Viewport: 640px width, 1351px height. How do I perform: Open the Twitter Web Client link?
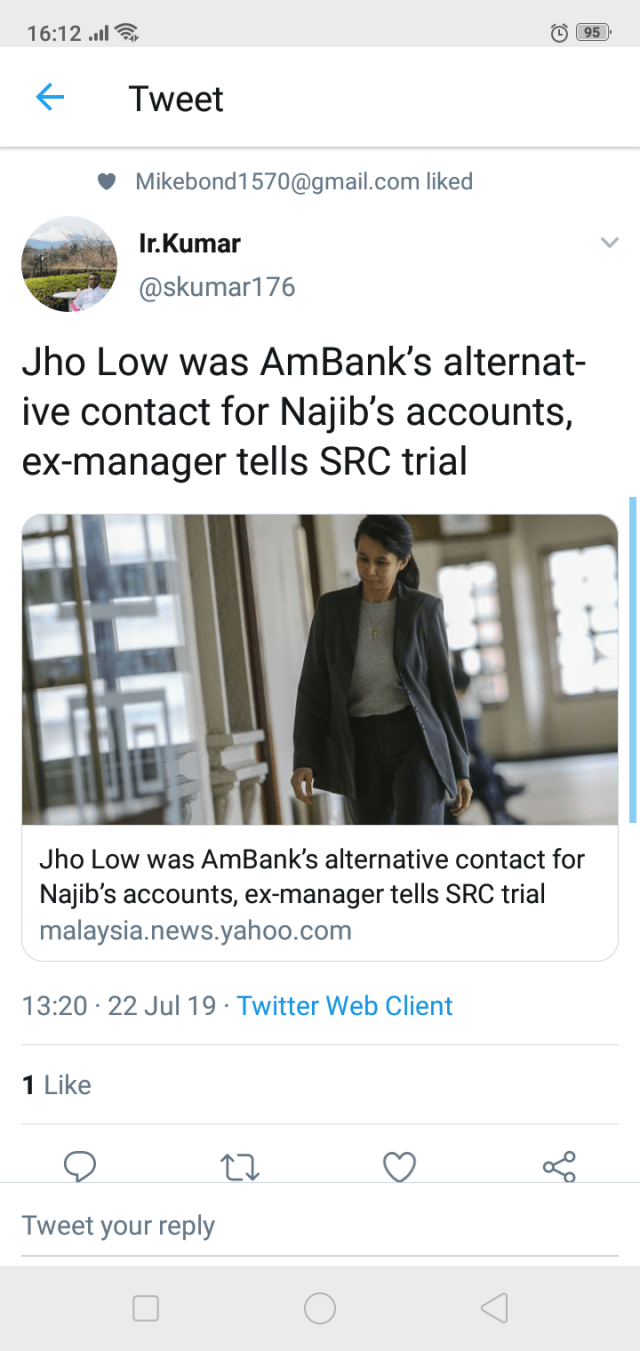click(x=345, y=1005)
